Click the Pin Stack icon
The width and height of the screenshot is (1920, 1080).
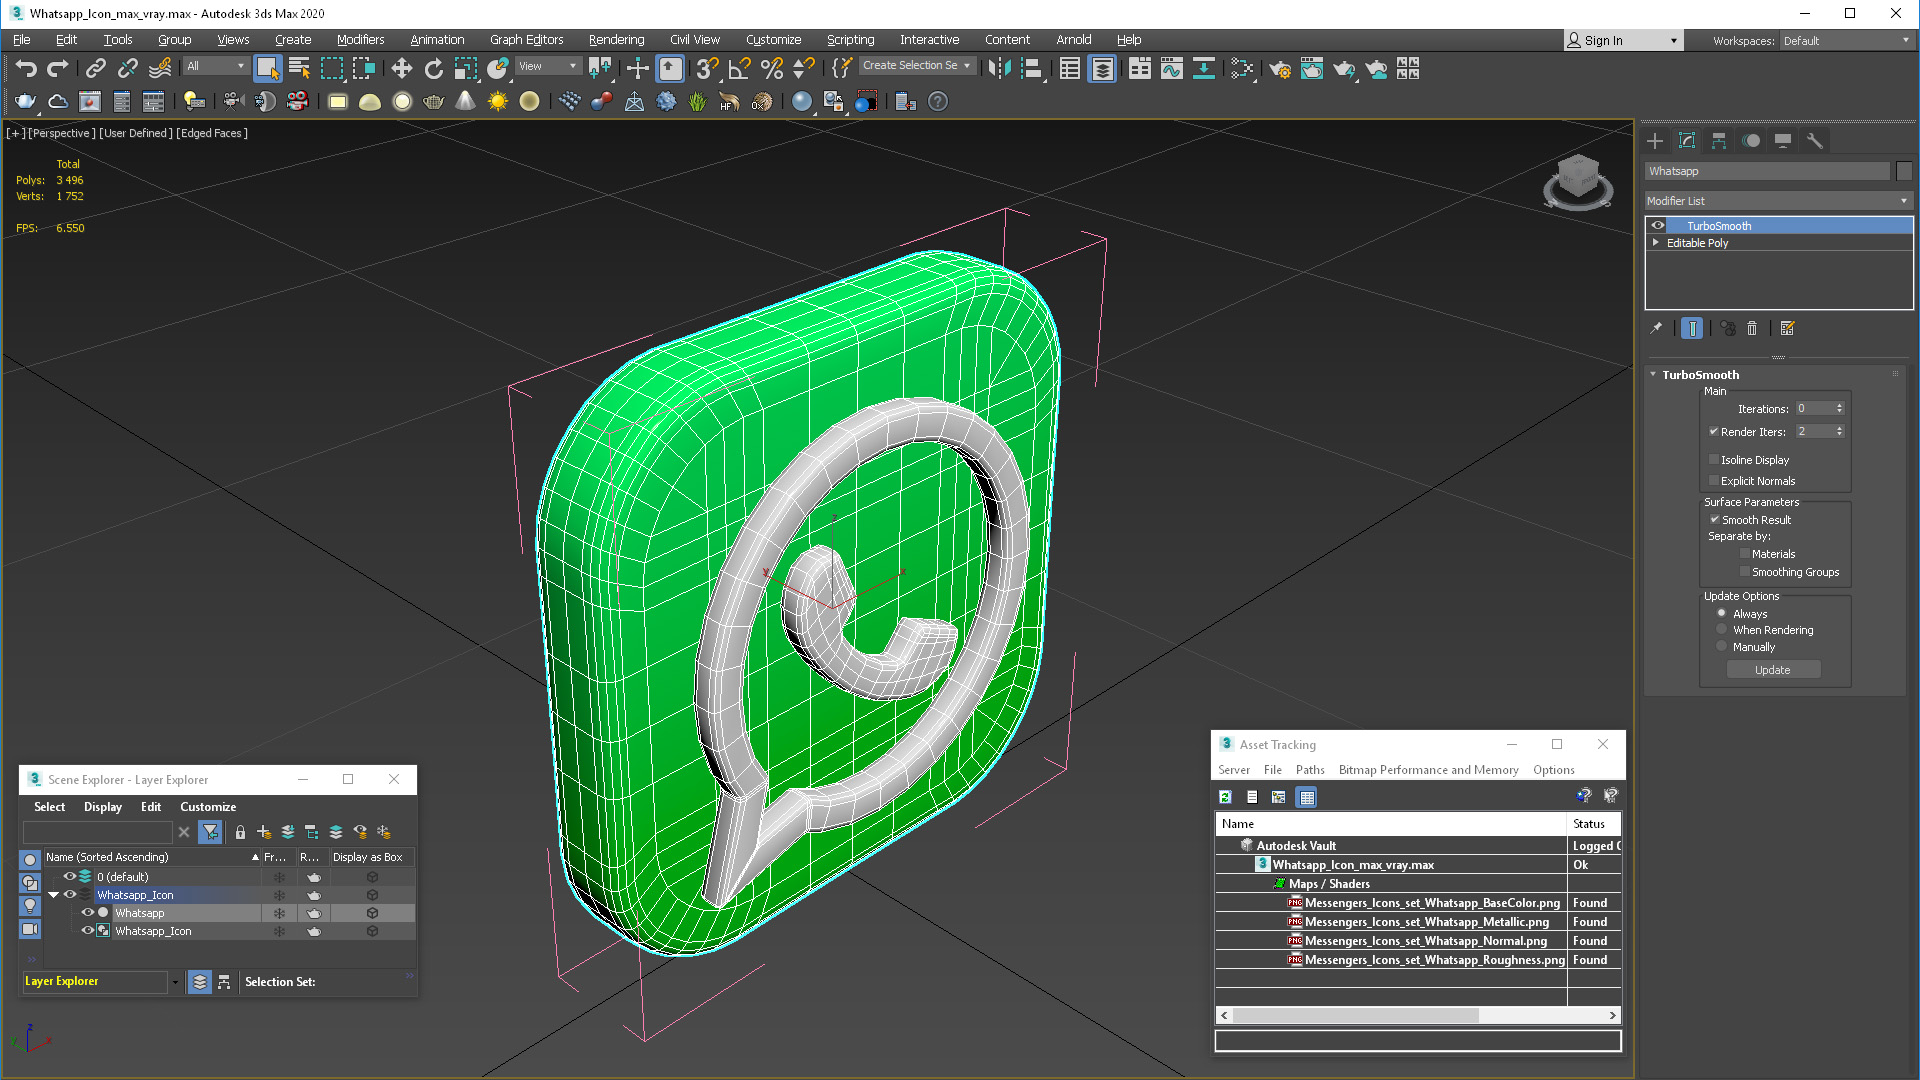click(1656, 328)
